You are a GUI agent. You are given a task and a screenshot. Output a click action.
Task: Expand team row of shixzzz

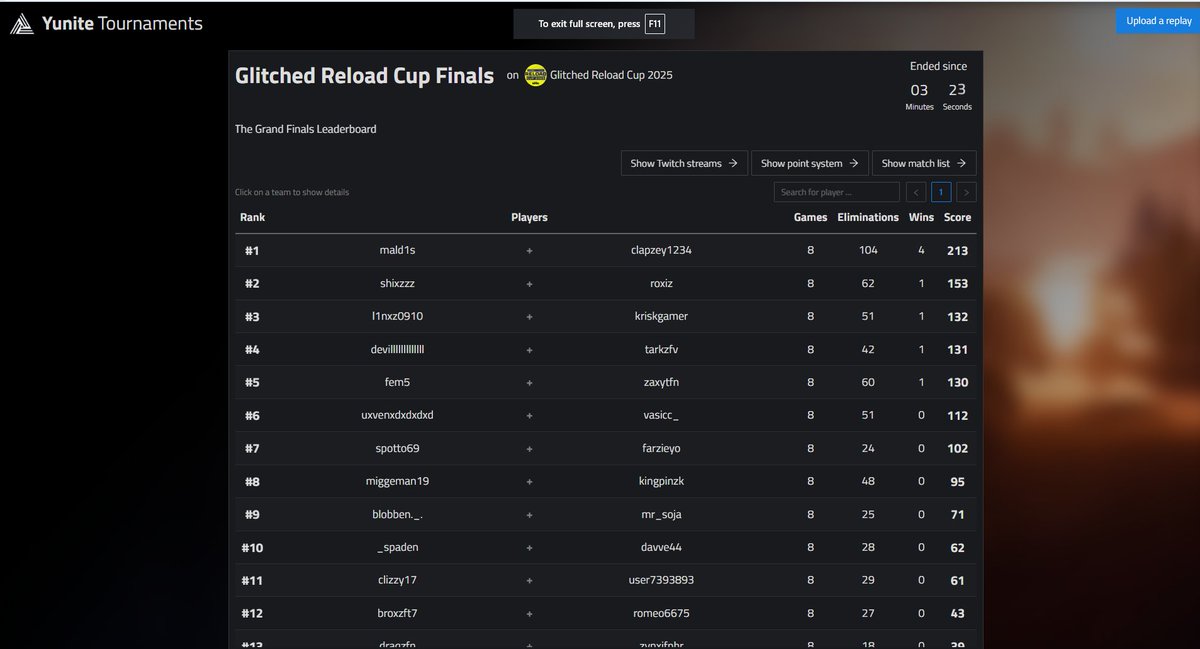(606, 283)
